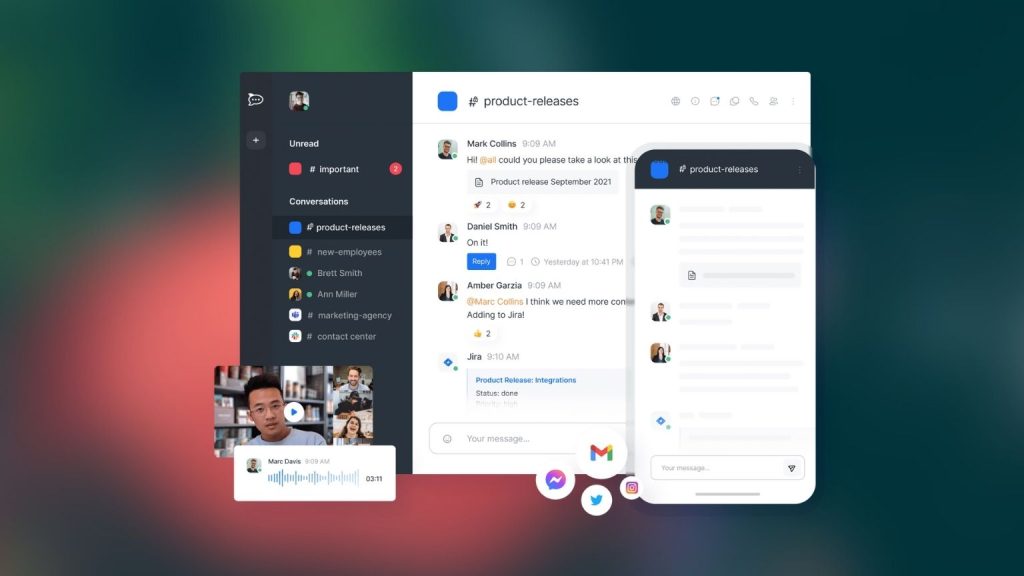The width and height of the screenshot is (1024, 576).
Task: Click Amber Garzia's avatar in the desktop chat
Action: (447, 291)
